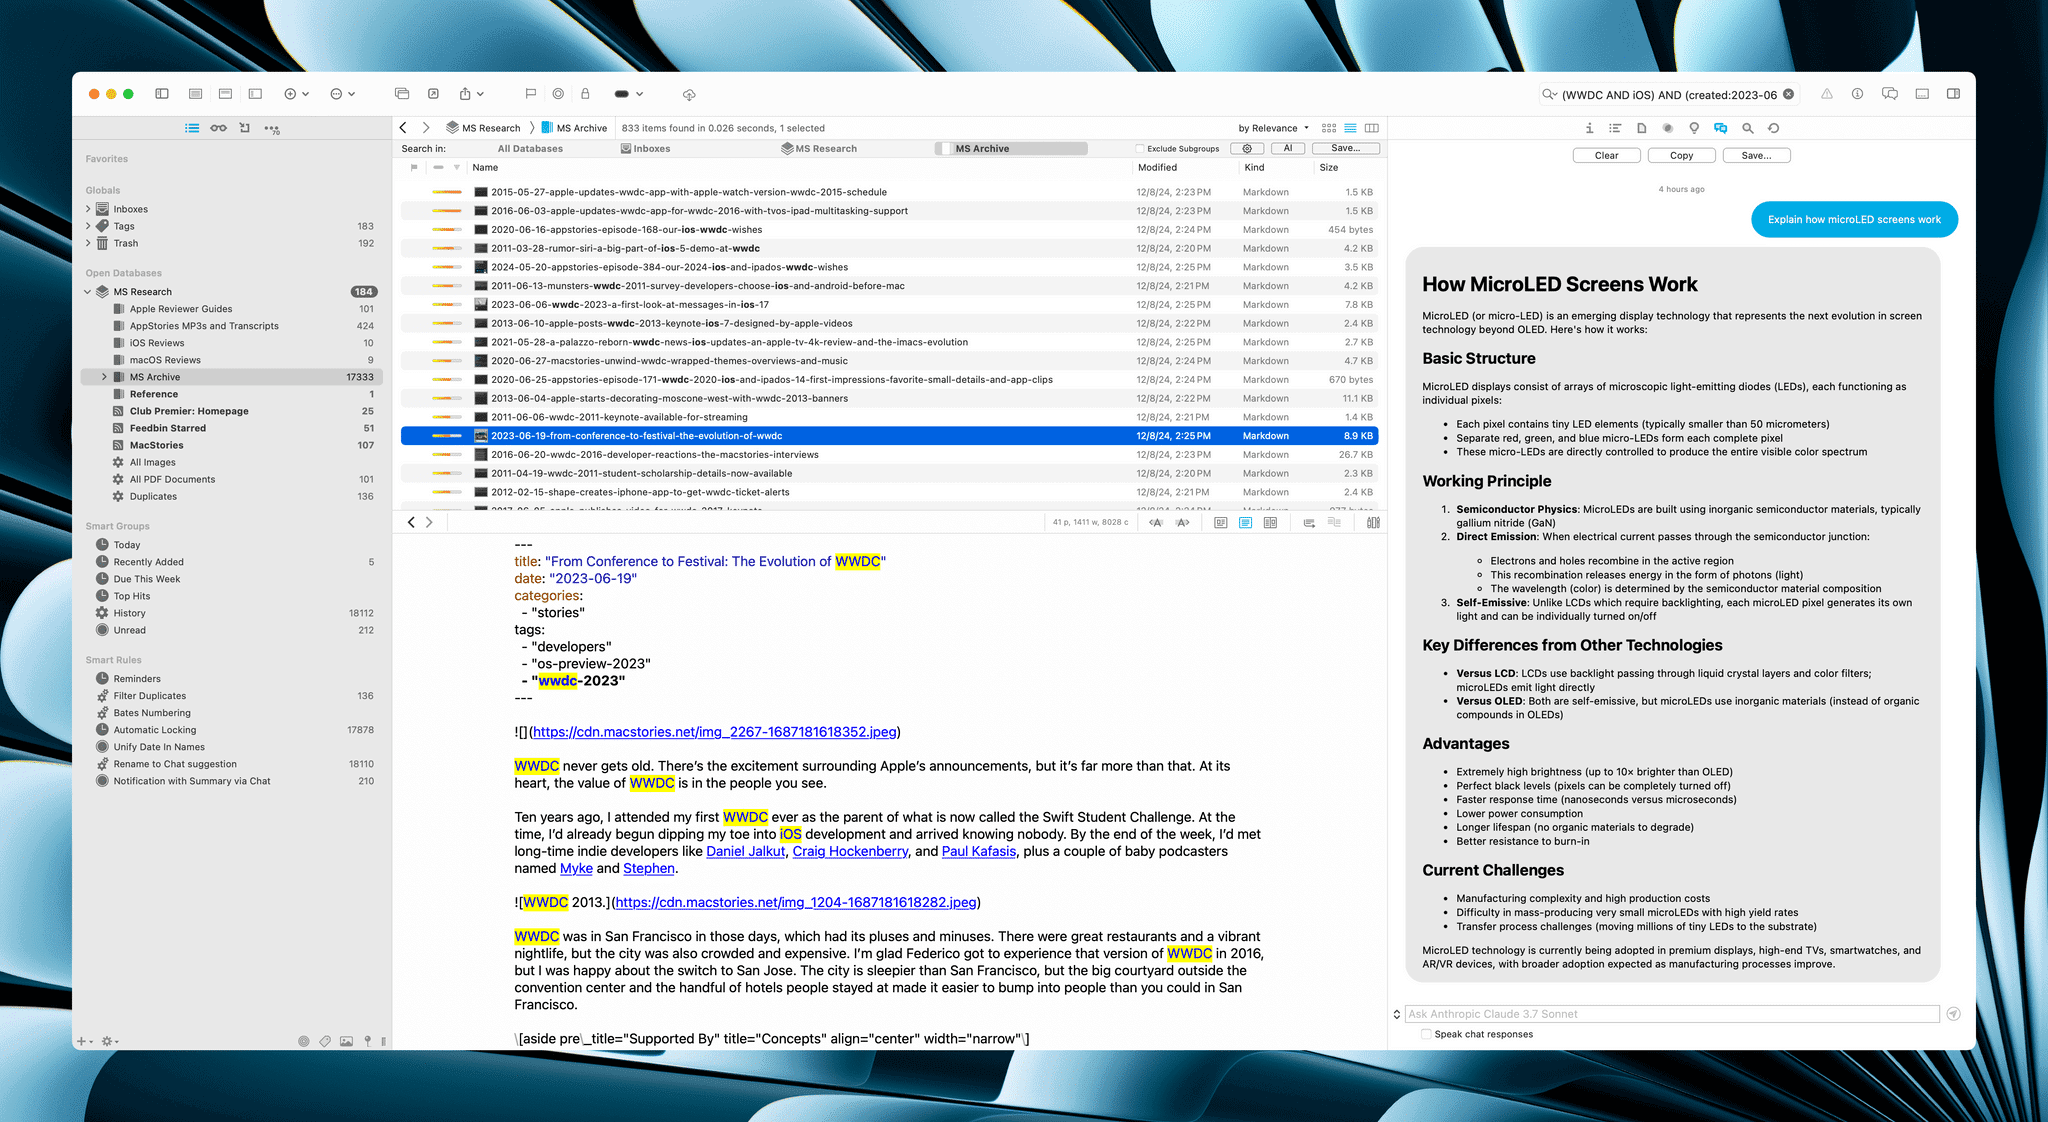Open the by Relevance sort dropdown
Viewport: 2048px width, 1122px height.
coord(1273,128)
